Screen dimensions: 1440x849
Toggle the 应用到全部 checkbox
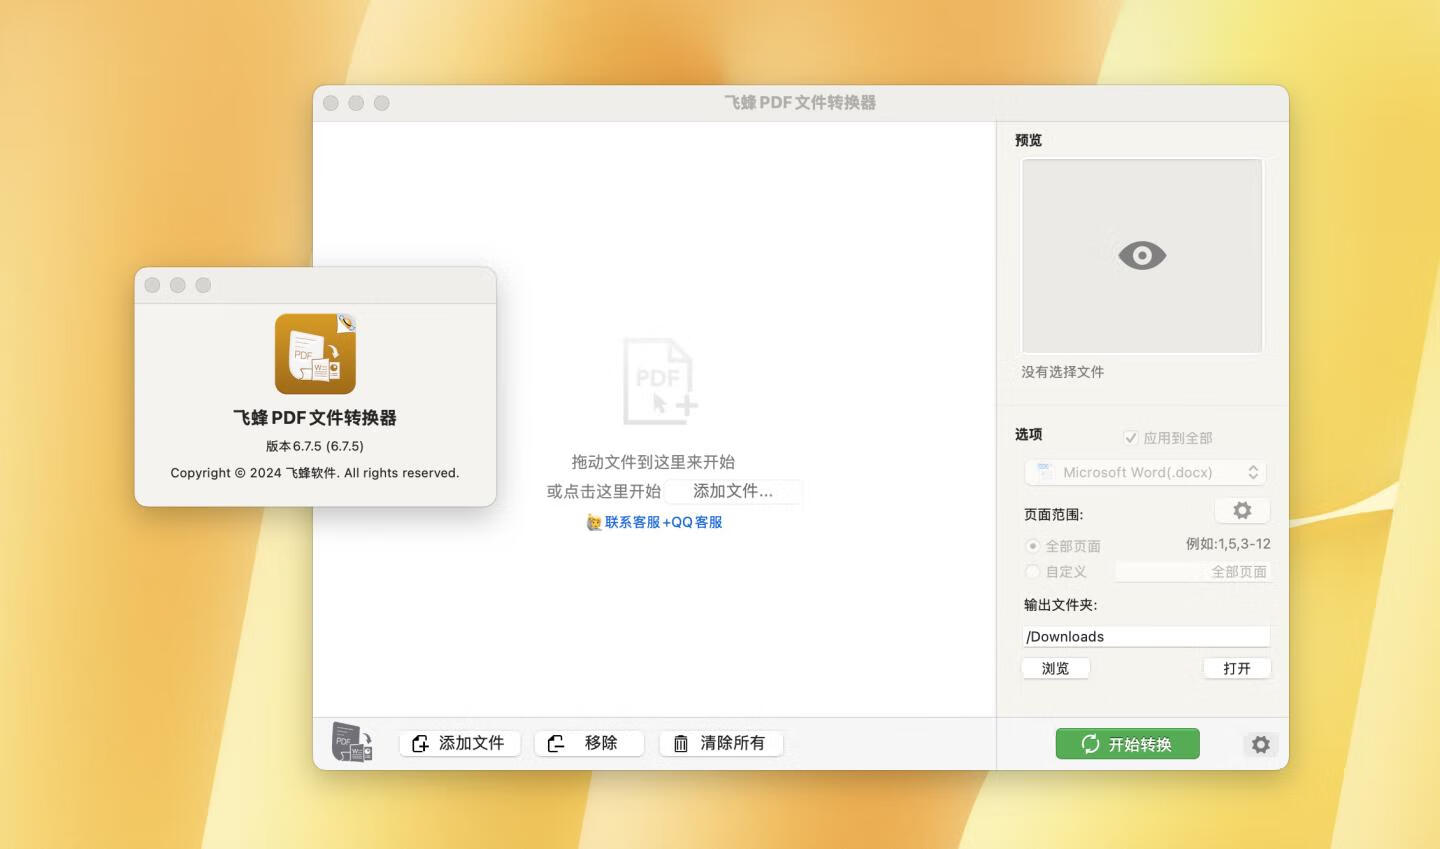1130,437
